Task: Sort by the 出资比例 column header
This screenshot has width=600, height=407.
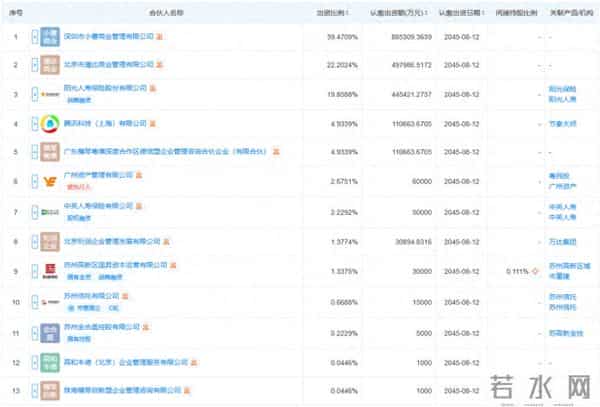Action: (x=332, y=13)
